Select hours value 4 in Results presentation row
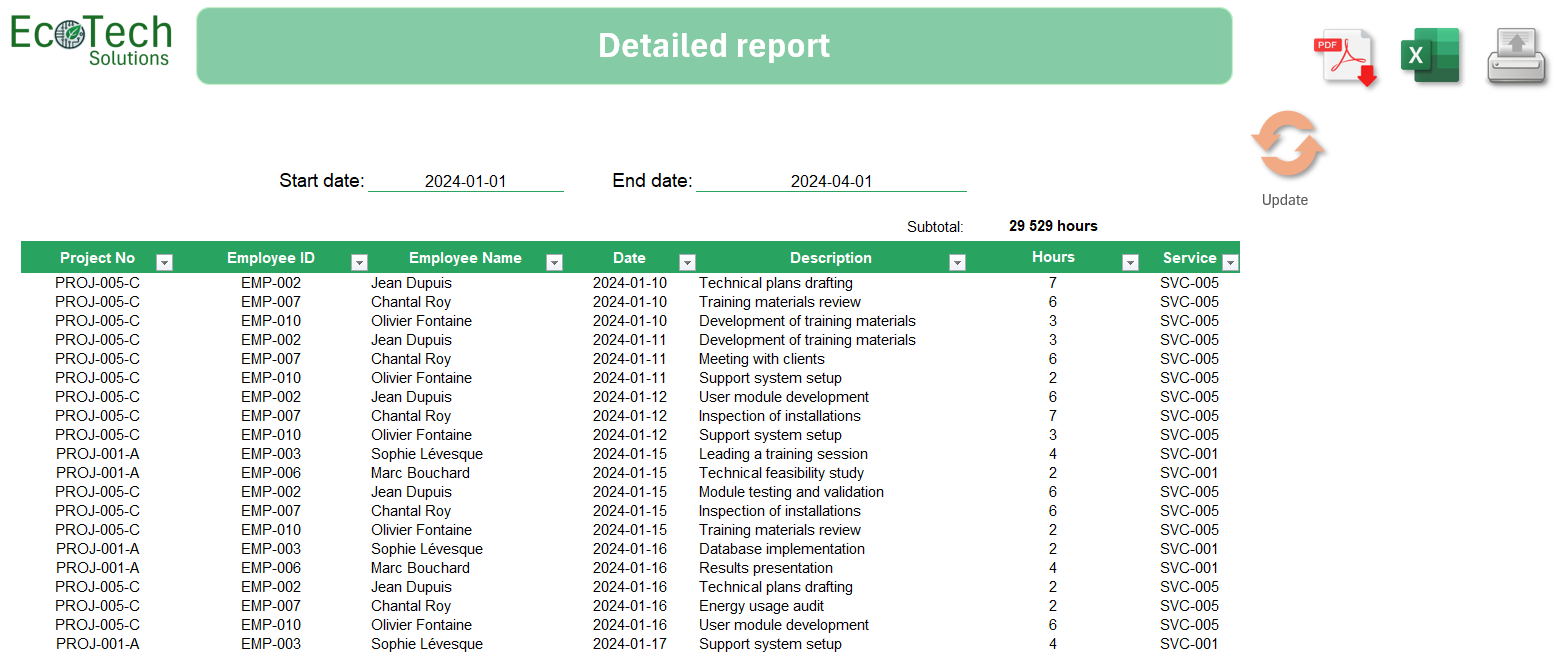 pos(1053,568)
